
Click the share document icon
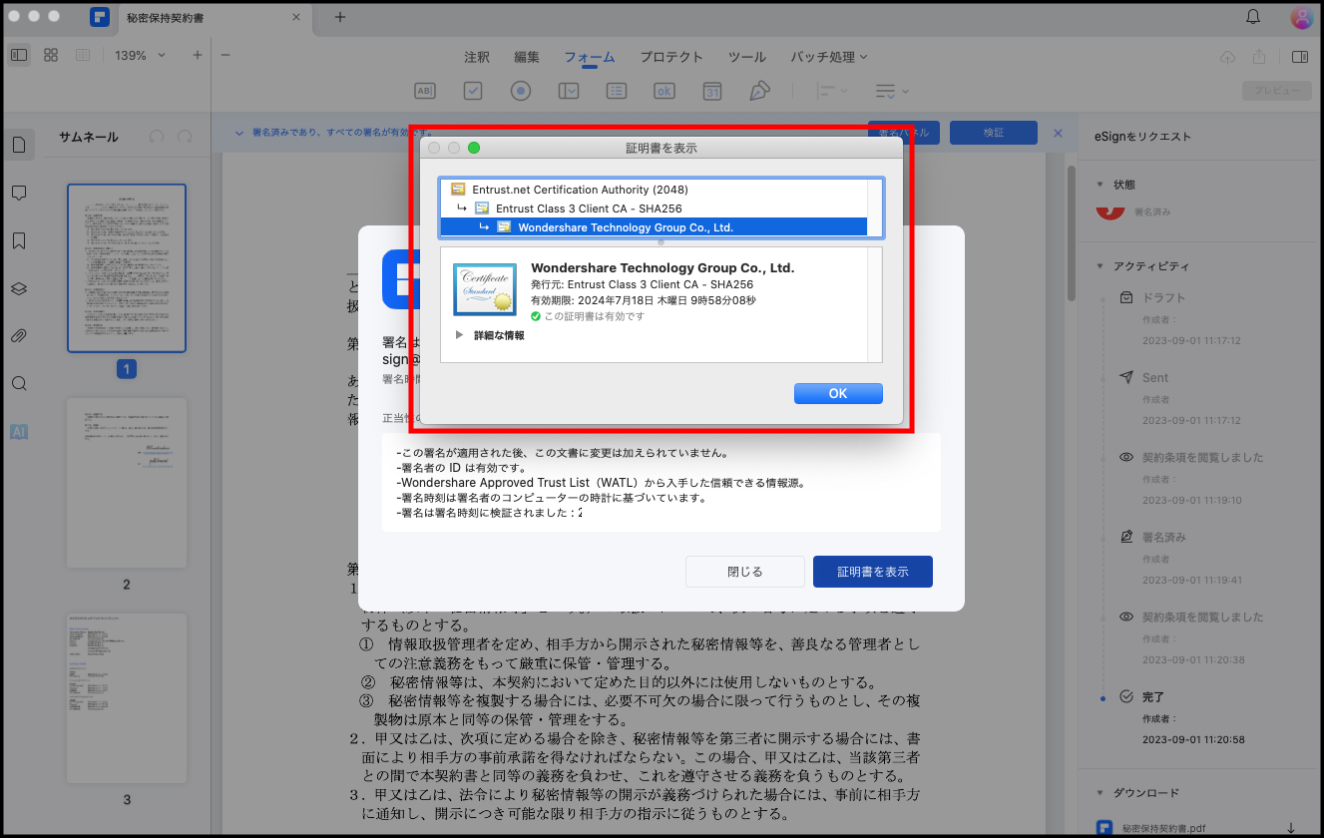pos(1259,57)
